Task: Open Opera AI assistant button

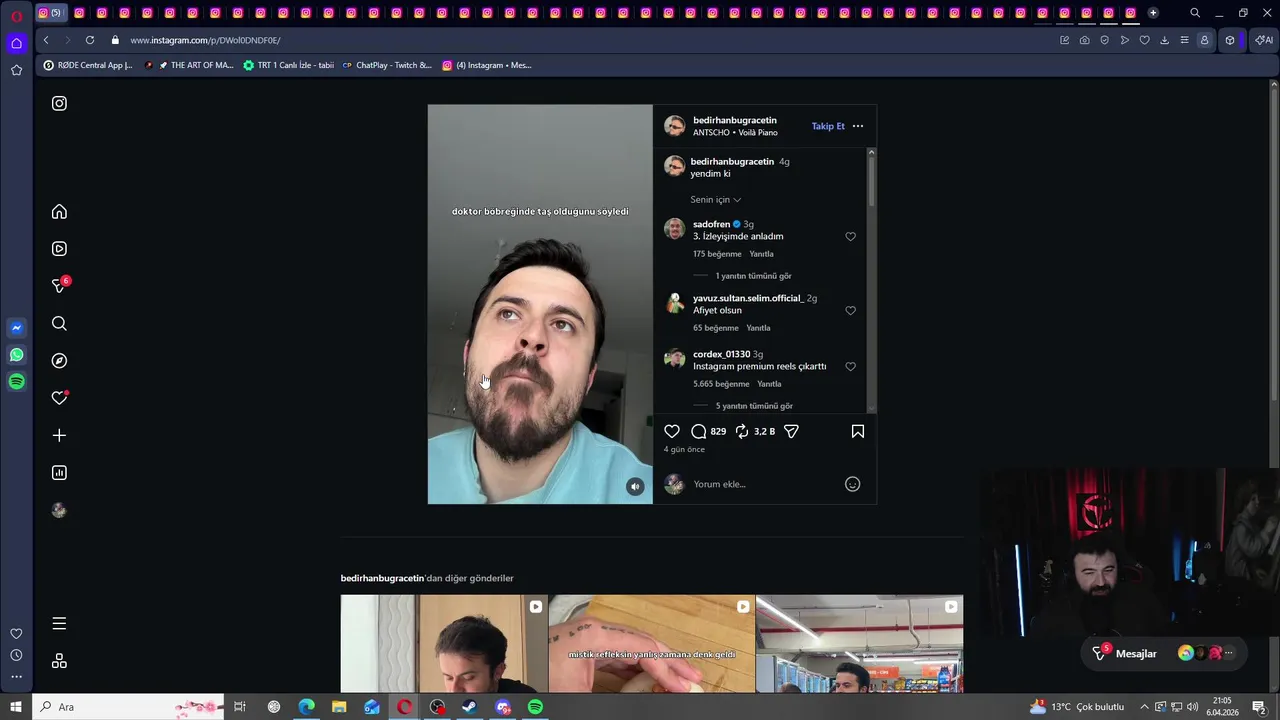Action: (1264, 40)
